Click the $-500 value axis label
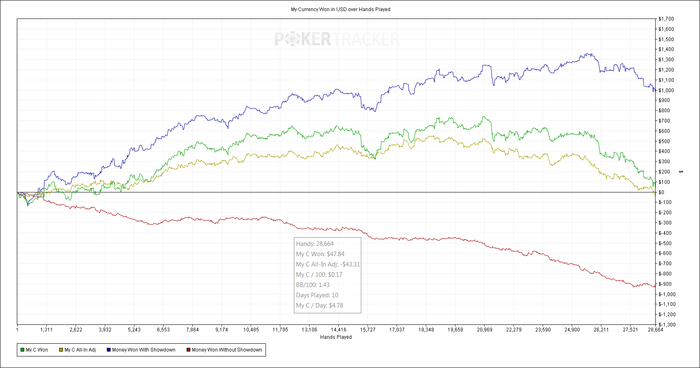The width and height of the screenshot is (700, 368). [x=665, y=243]
